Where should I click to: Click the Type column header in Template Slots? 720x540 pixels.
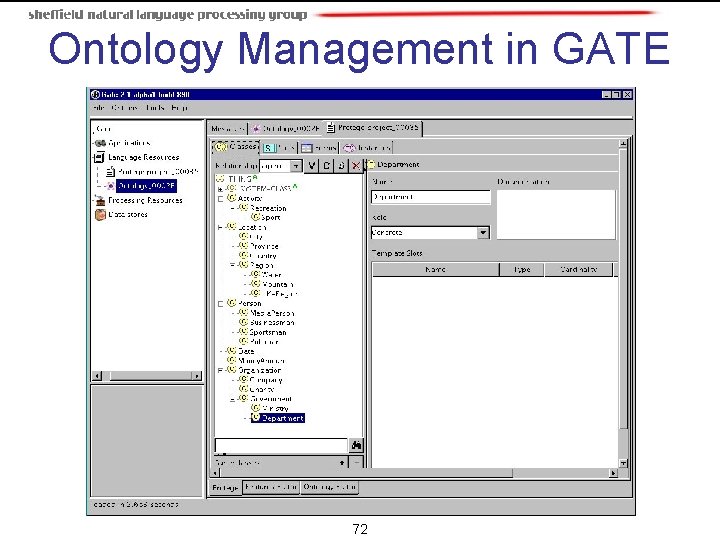(x=522, y=270)
